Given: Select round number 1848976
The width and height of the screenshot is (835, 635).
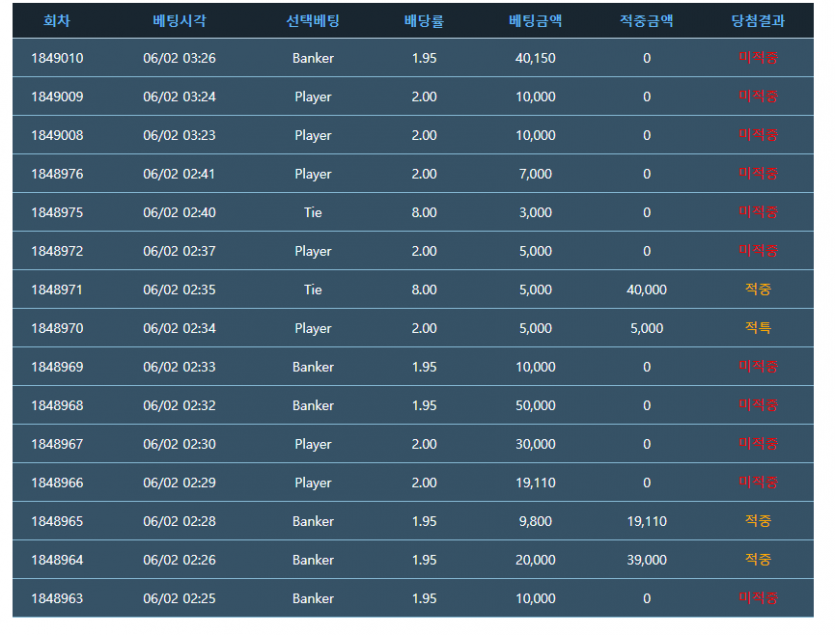Looking at the screenshot, I should pyautogui.click(x=57, y=174).
